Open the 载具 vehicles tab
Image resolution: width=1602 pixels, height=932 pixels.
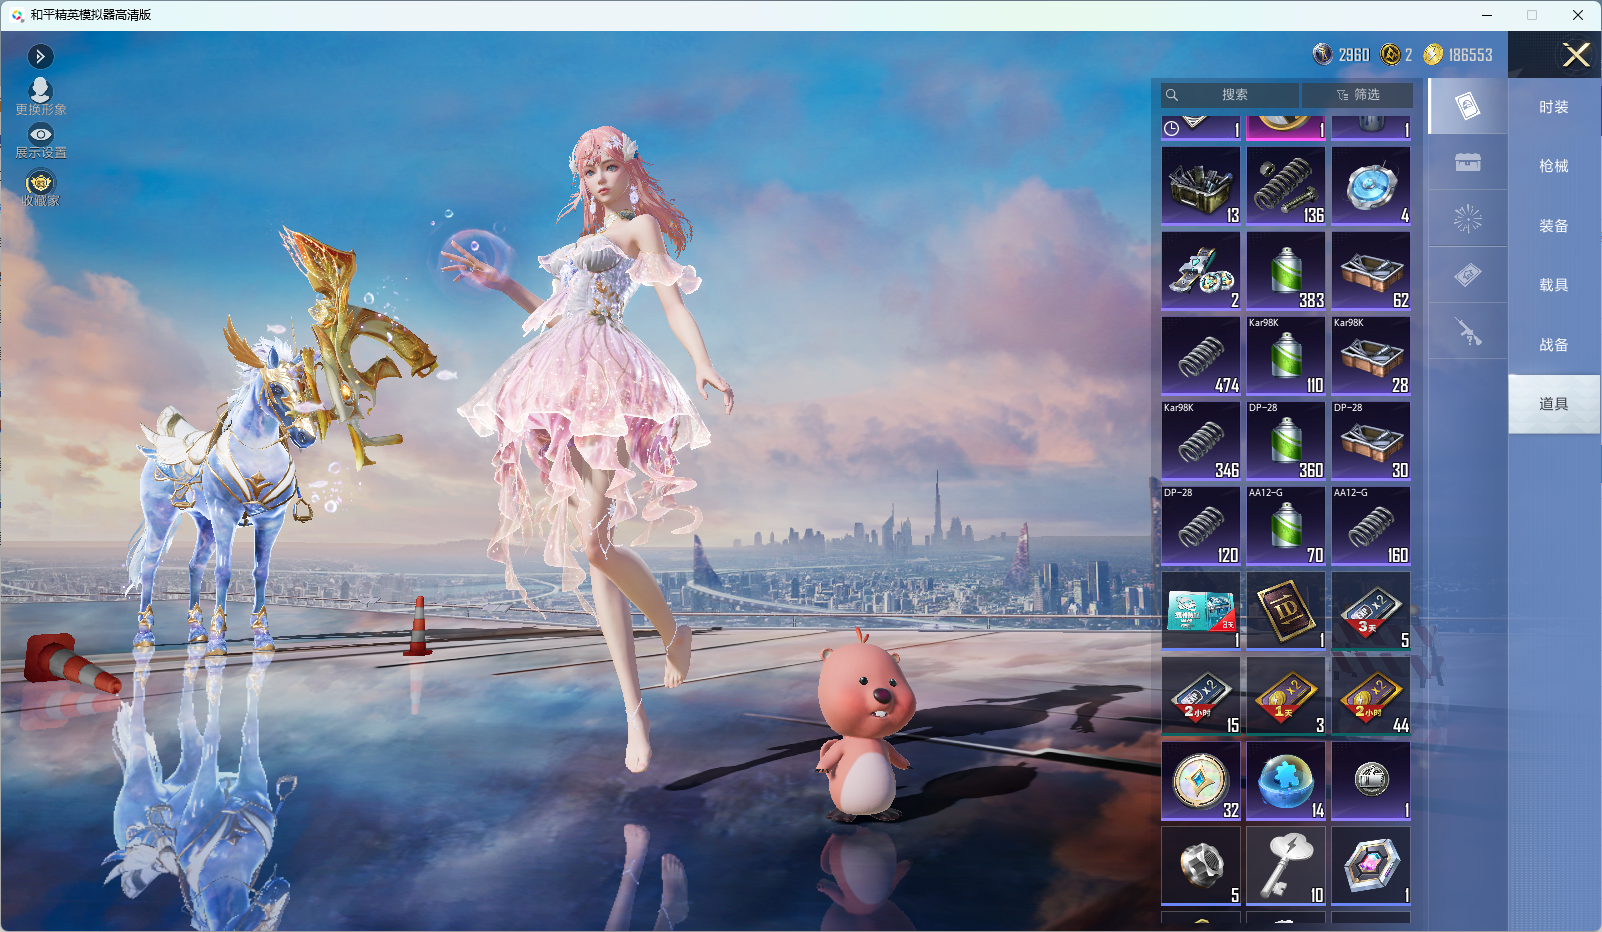(1553, 285)
